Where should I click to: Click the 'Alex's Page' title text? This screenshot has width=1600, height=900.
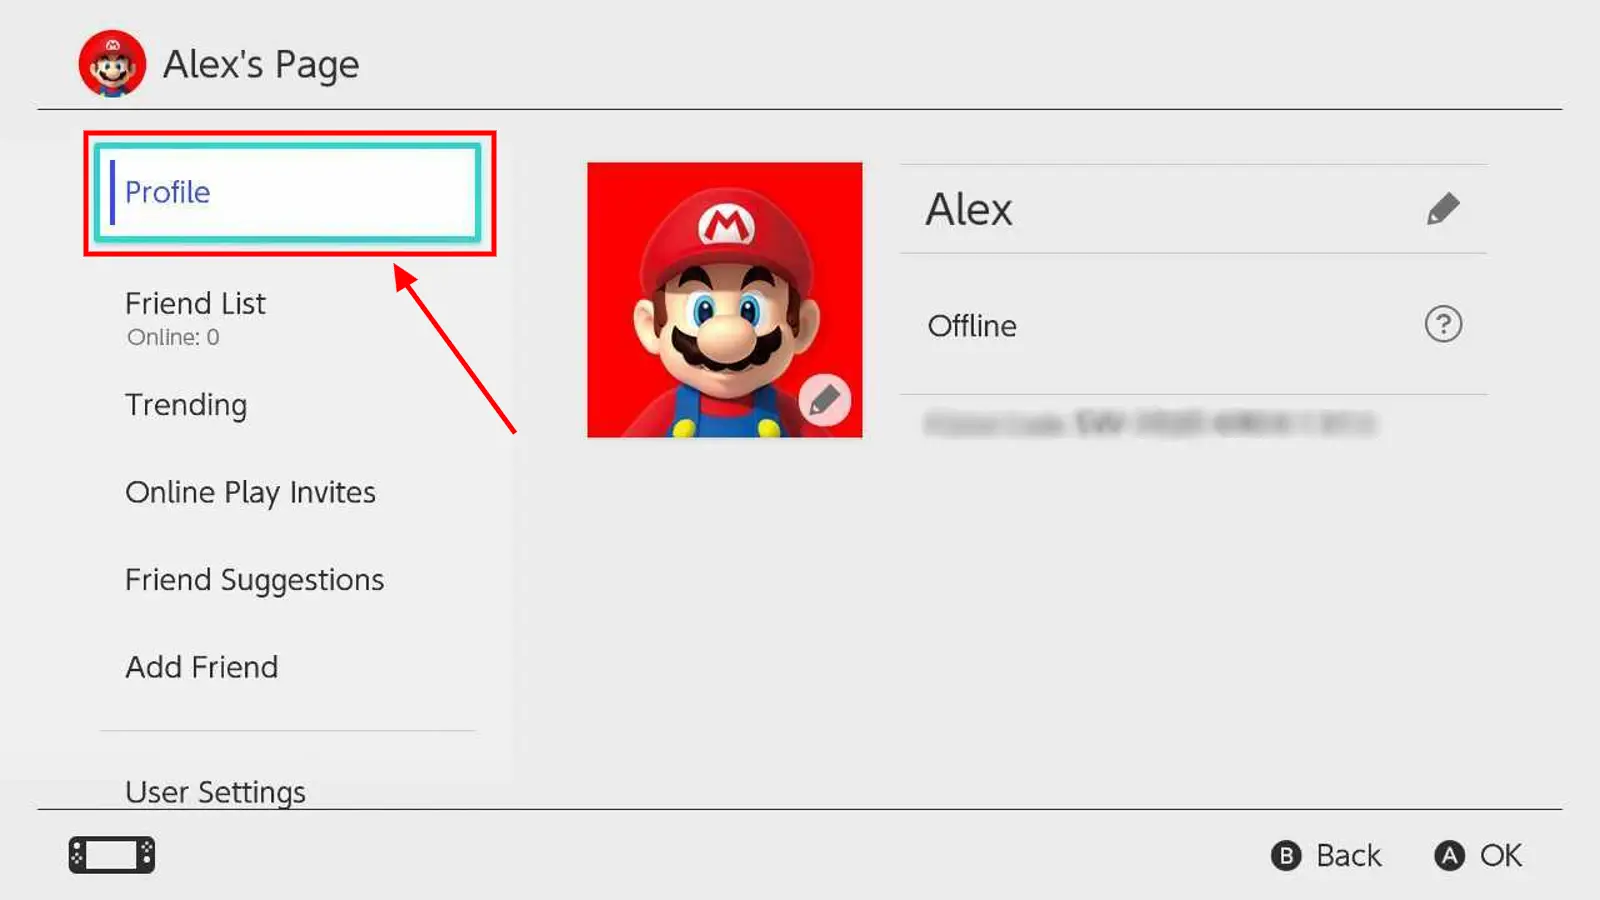[261, 65]
